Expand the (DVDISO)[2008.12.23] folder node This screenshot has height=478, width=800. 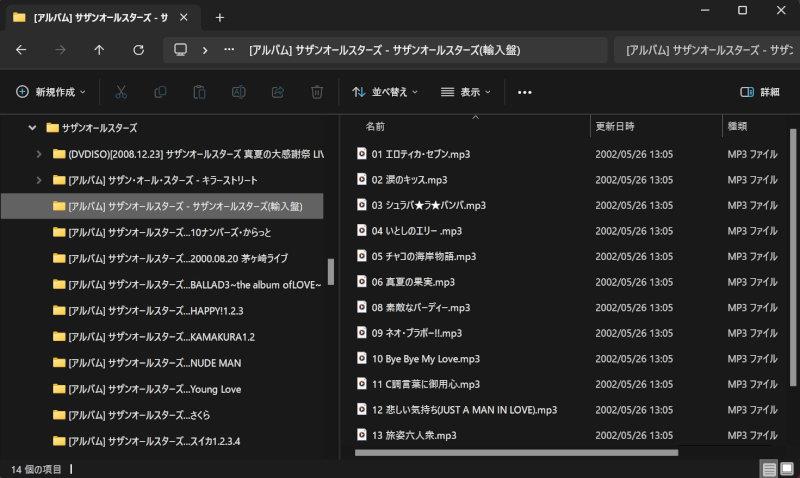click(39, 154)
